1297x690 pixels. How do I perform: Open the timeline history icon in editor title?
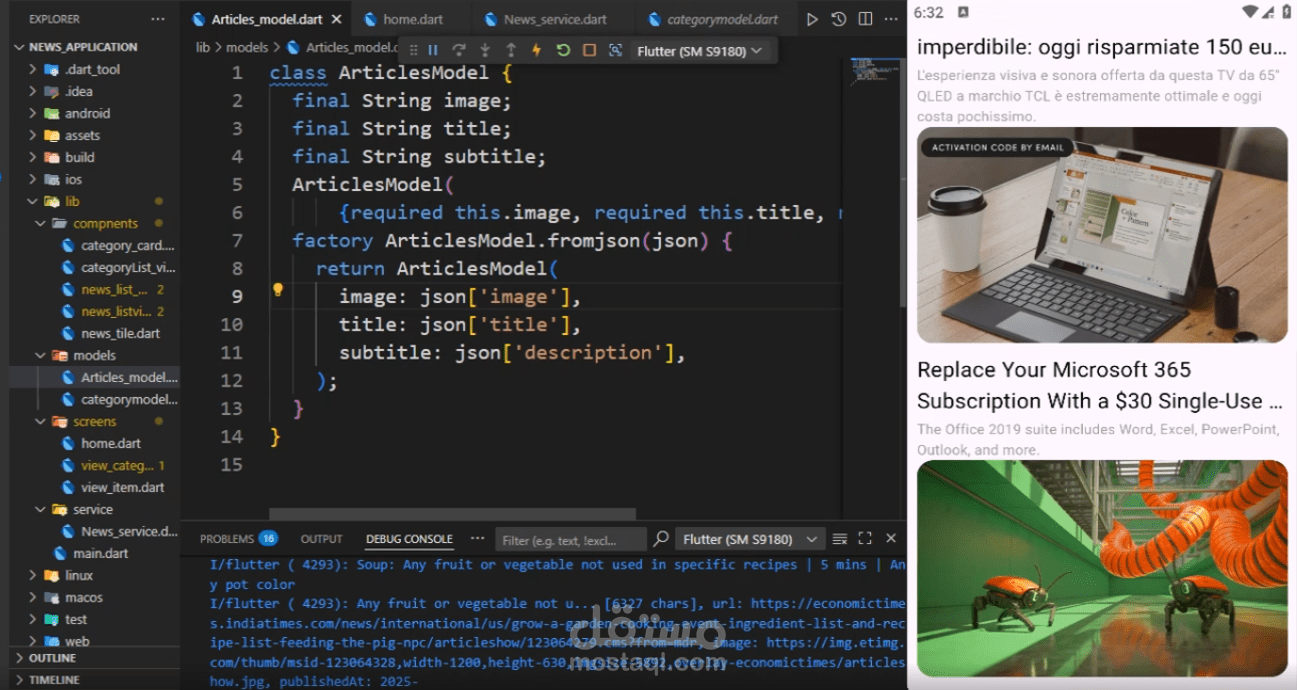tap(839, 19)
